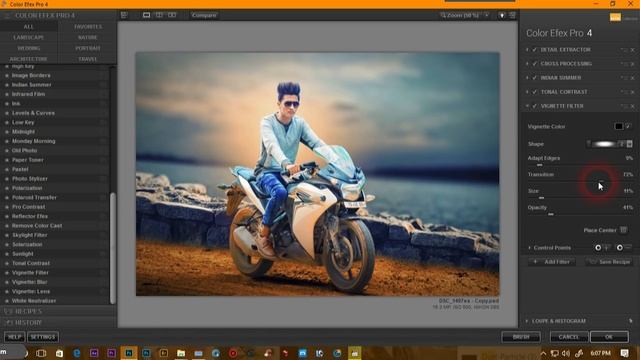Collapse the Vignette Filter settings

[527, 106]
